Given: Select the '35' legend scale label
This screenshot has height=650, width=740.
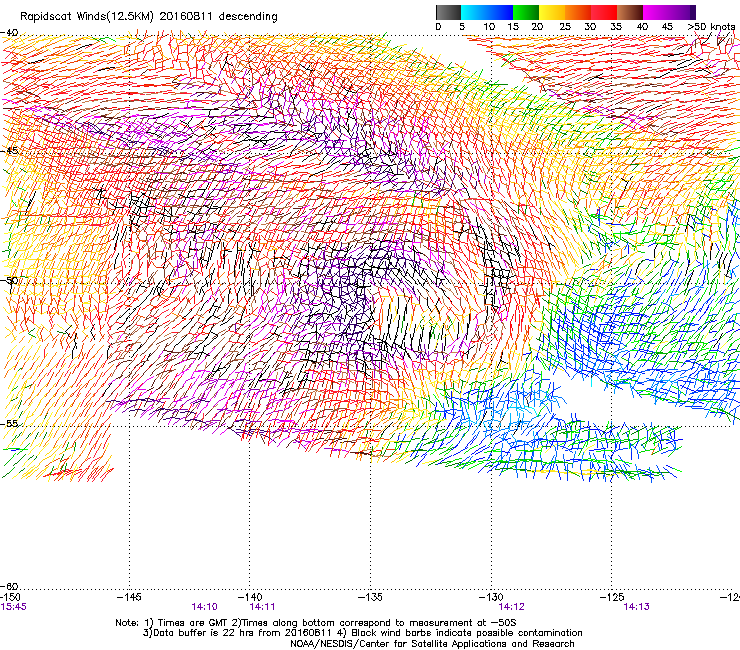Looking at the screenshot, I should coord(616,27).
